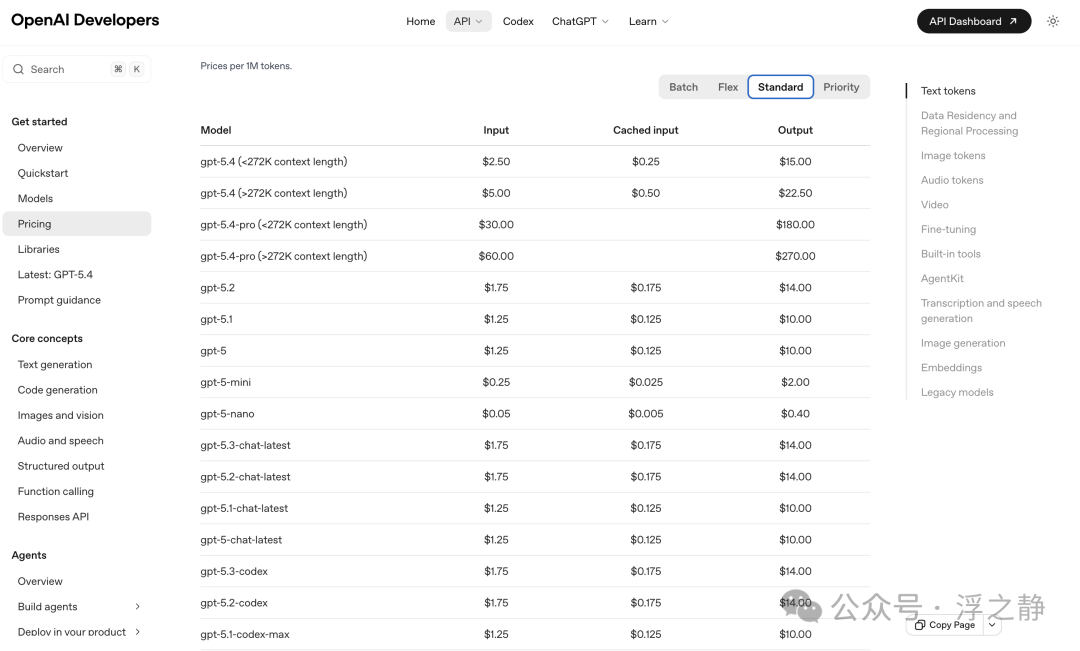Viewport: 1080px width, 651px height.
Task: Jump to Embeddings section
Action: 951,368
